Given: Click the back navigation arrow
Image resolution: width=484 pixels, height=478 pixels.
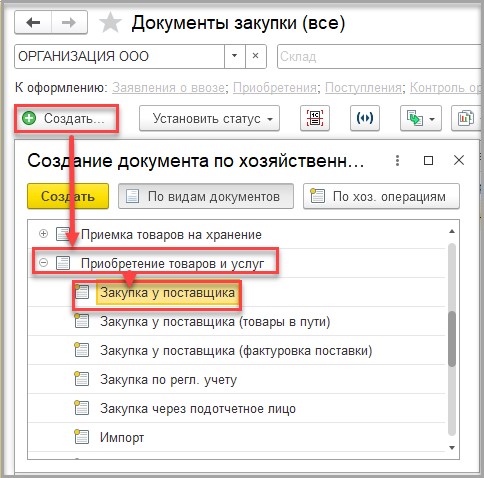Looking at the screenshot, I should pyautogui.click(x=33, y=23).
